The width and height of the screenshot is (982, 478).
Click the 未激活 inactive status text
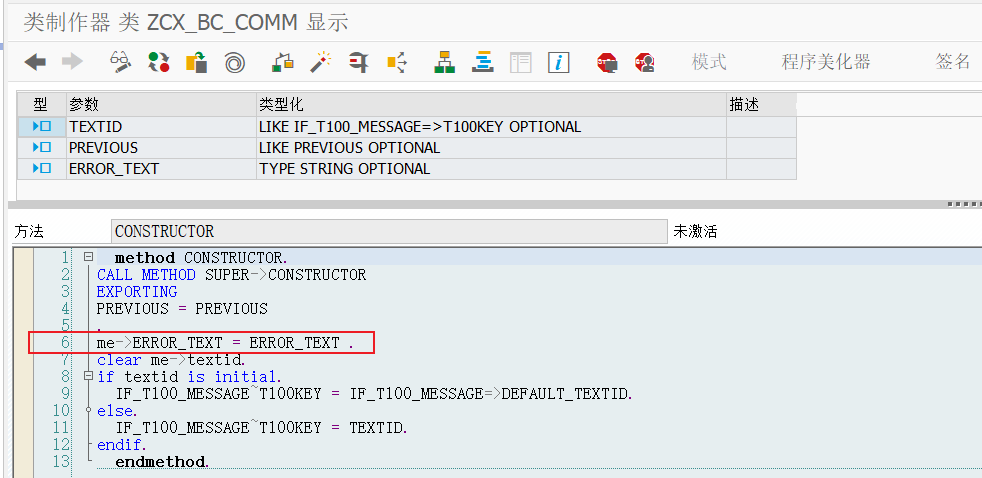pos(695,231)
